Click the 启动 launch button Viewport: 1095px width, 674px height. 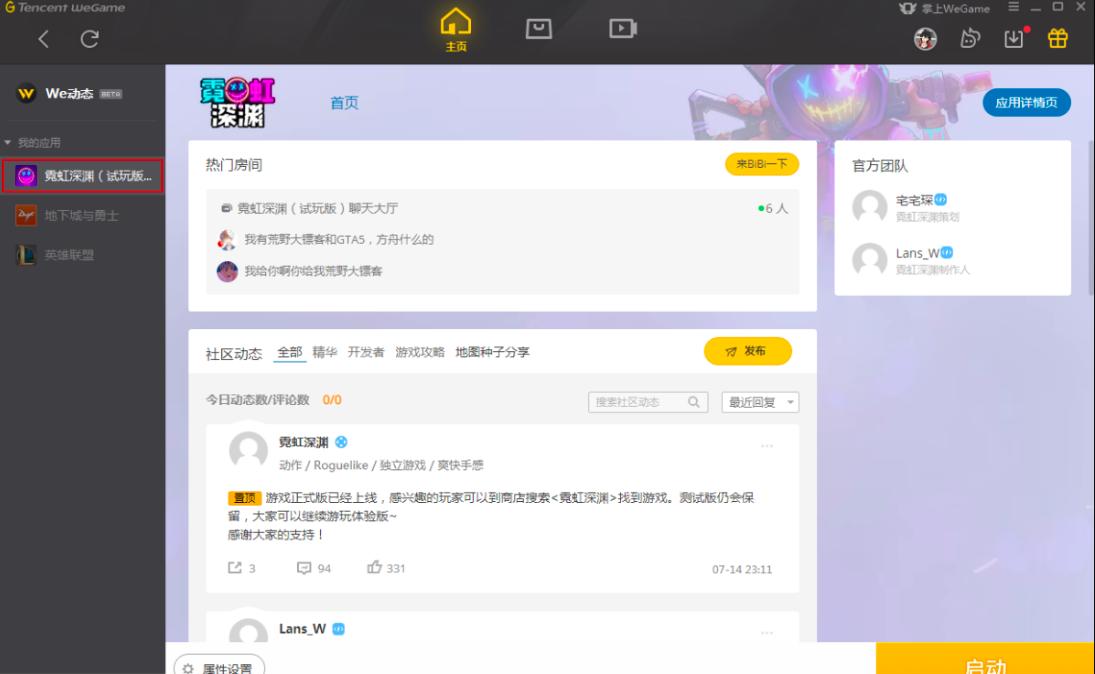(x=984, y=662)
